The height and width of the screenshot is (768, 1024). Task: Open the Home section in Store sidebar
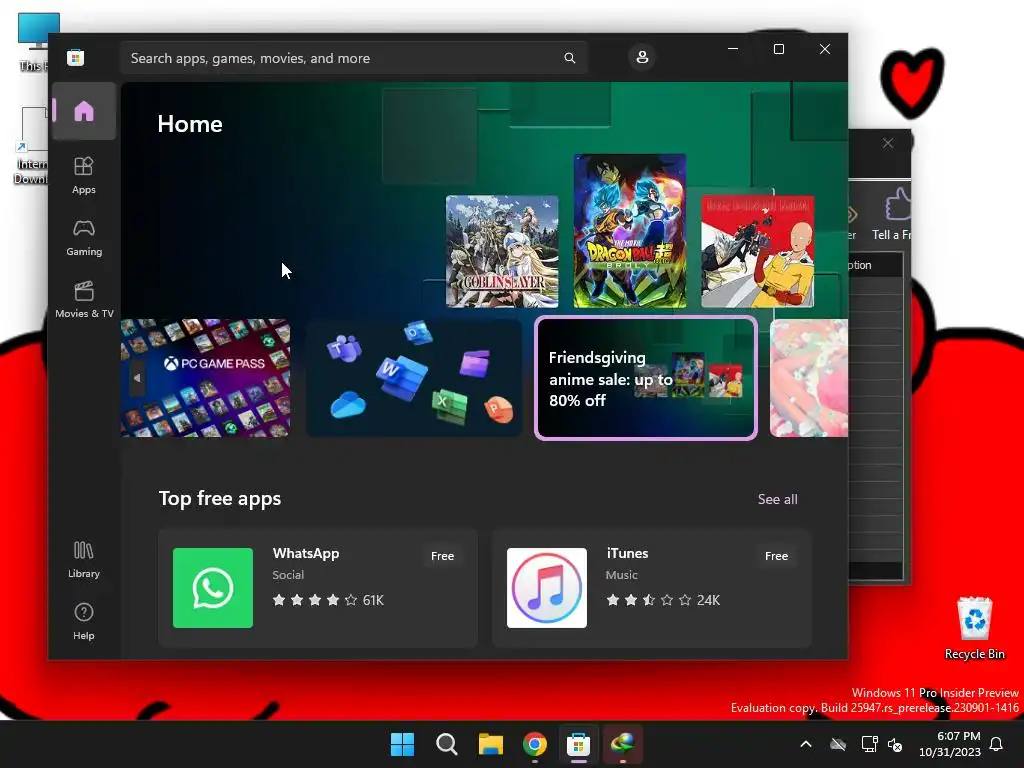(x=84, y=111)
